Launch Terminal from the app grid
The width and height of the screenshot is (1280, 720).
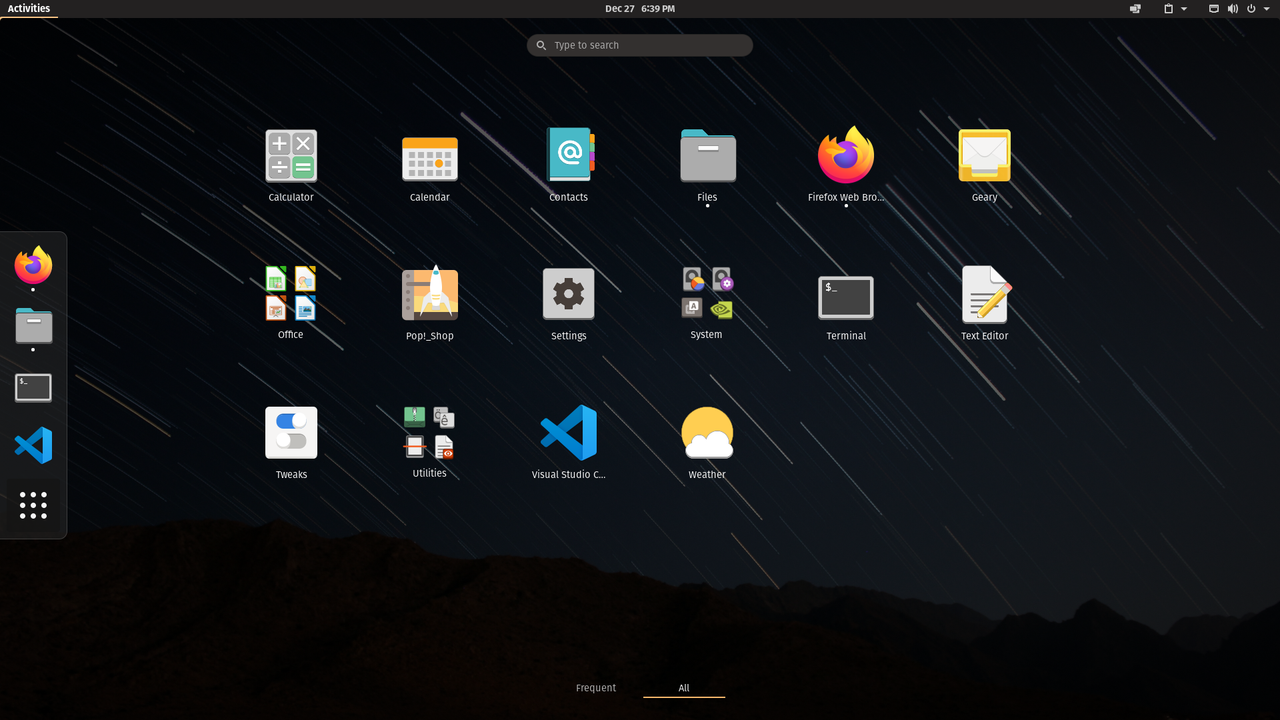pyautogui.click(x=846, y=297)
